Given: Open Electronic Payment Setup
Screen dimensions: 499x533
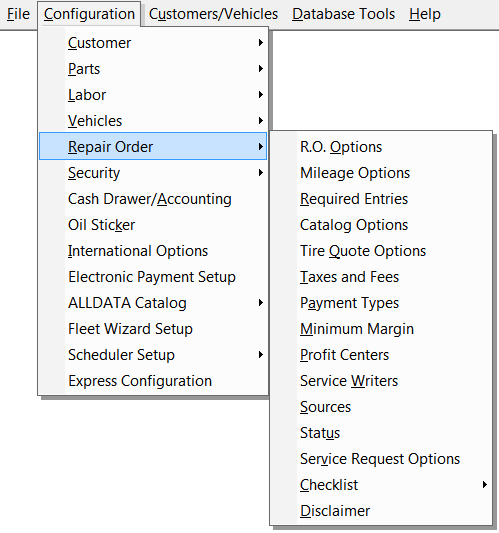Looking at the screenshot, I should click(153, 277).
